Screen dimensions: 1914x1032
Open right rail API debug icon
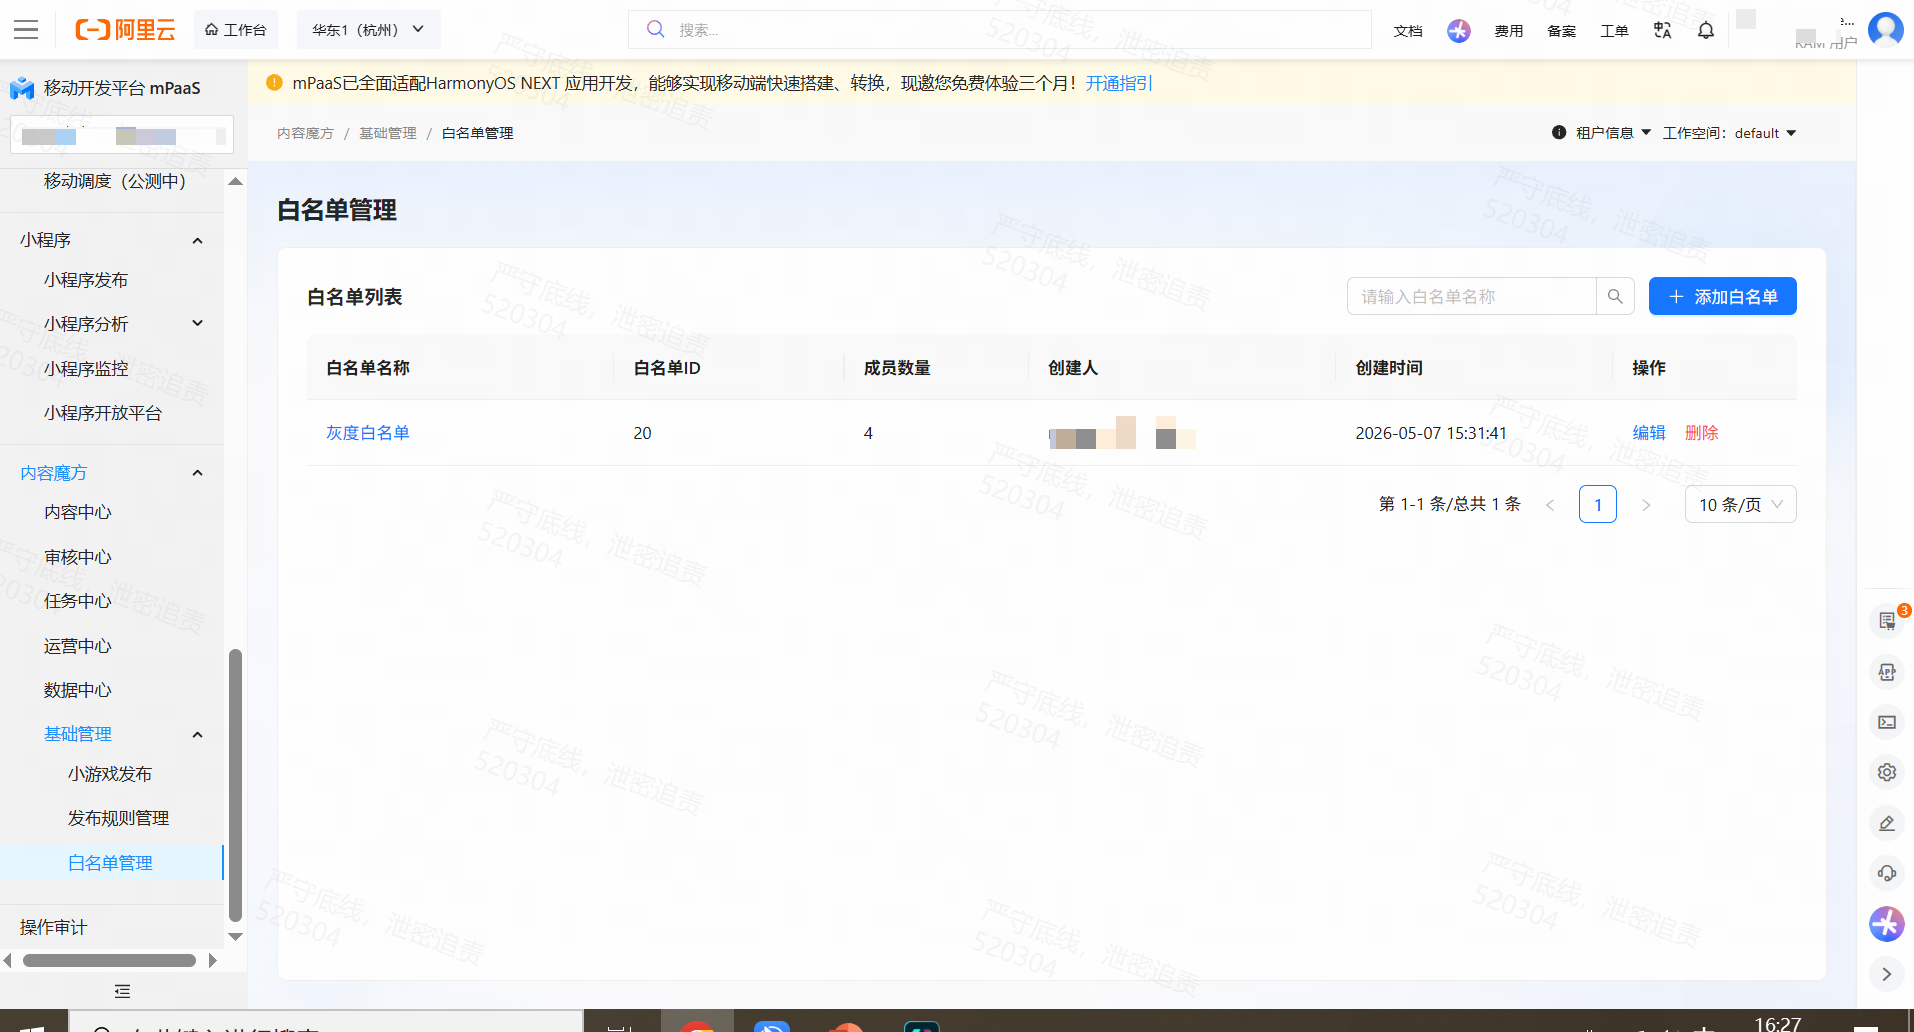(1887, 672)
